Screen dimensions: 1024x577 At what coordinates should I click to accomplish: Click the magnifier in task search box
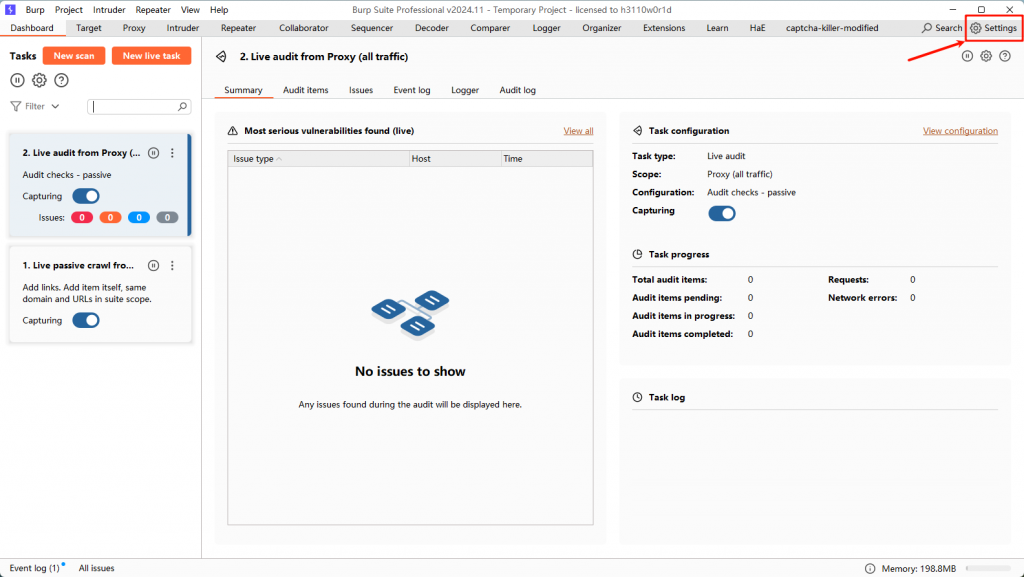click(x=182, y=106)
